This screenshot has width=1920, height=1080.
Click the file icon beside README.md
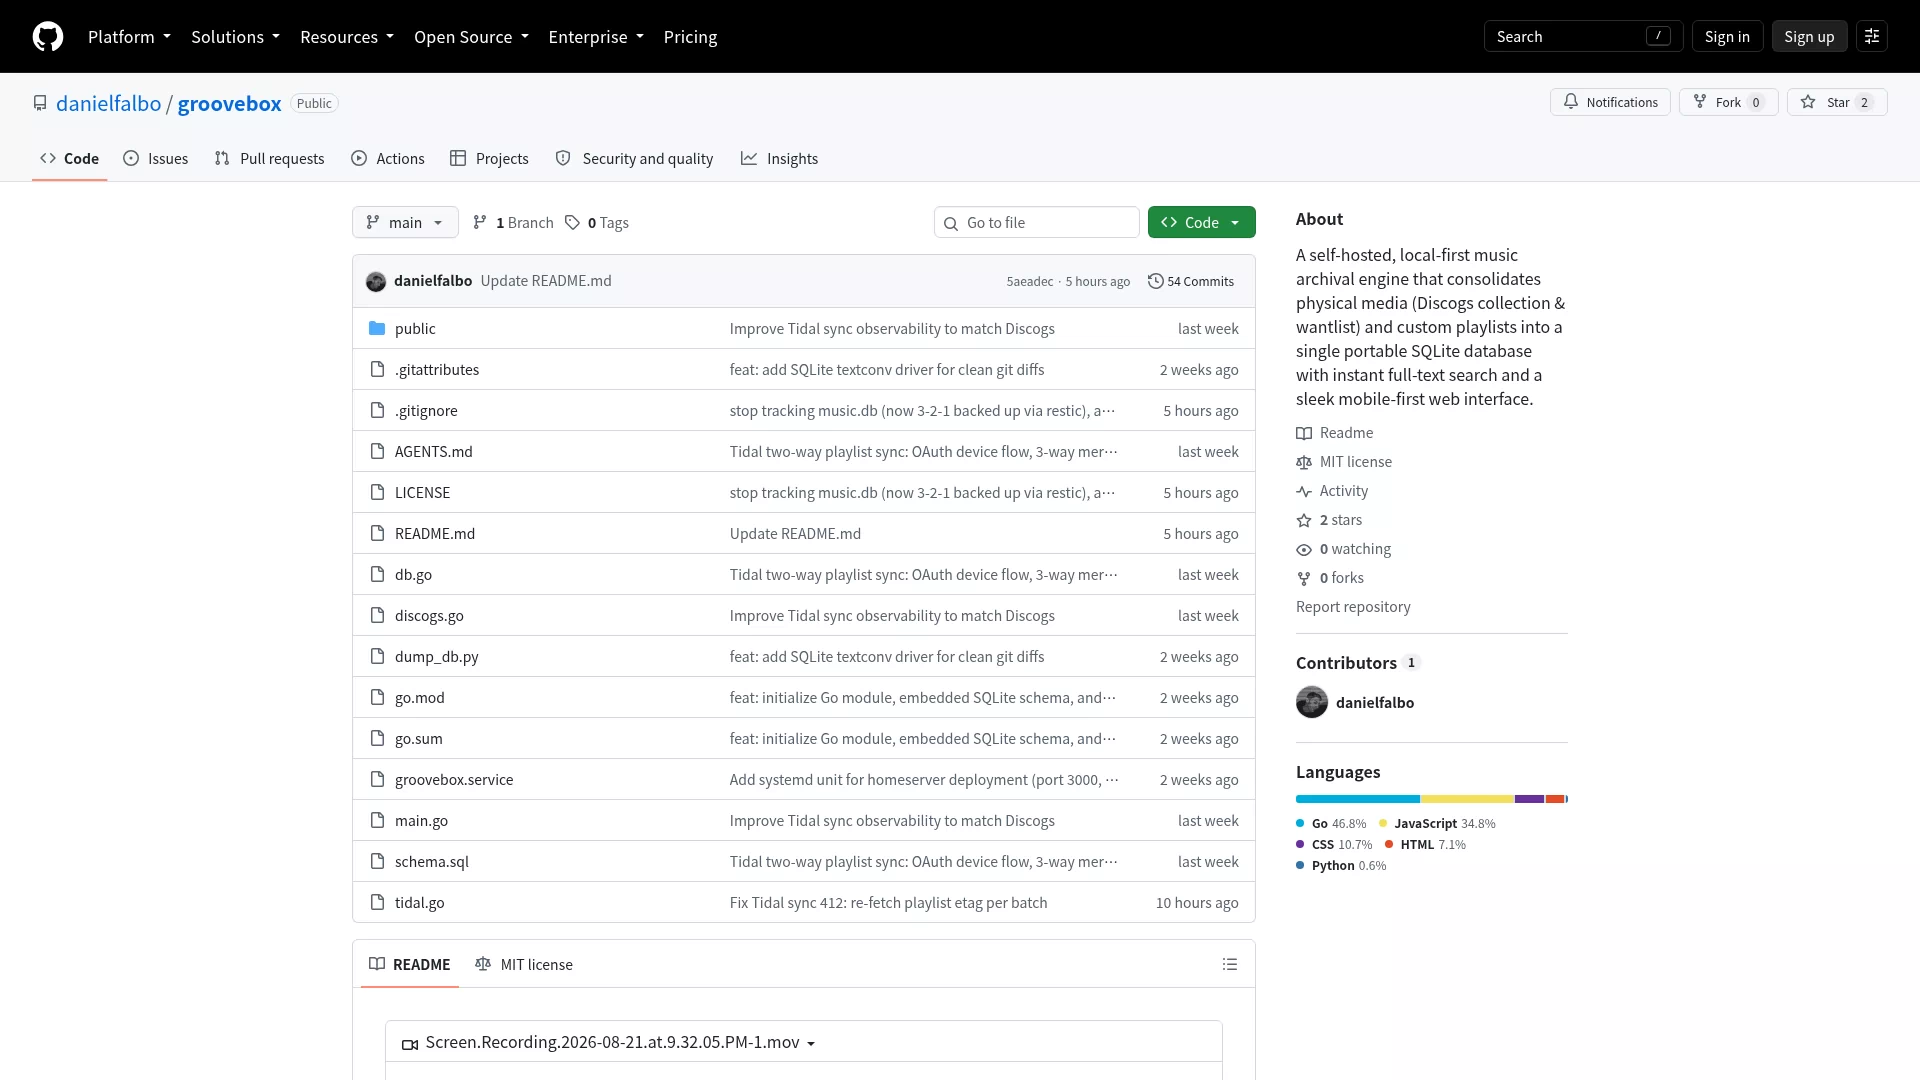coord(377,534)
